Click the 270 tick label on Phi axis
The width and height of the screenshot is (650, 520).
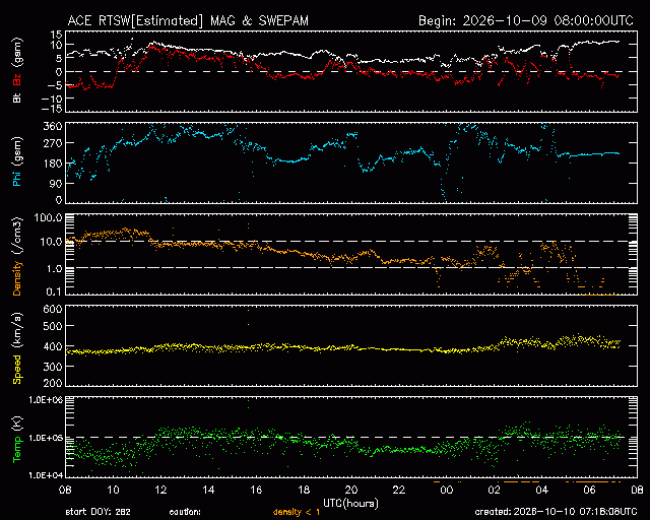(x=53, y=143)
